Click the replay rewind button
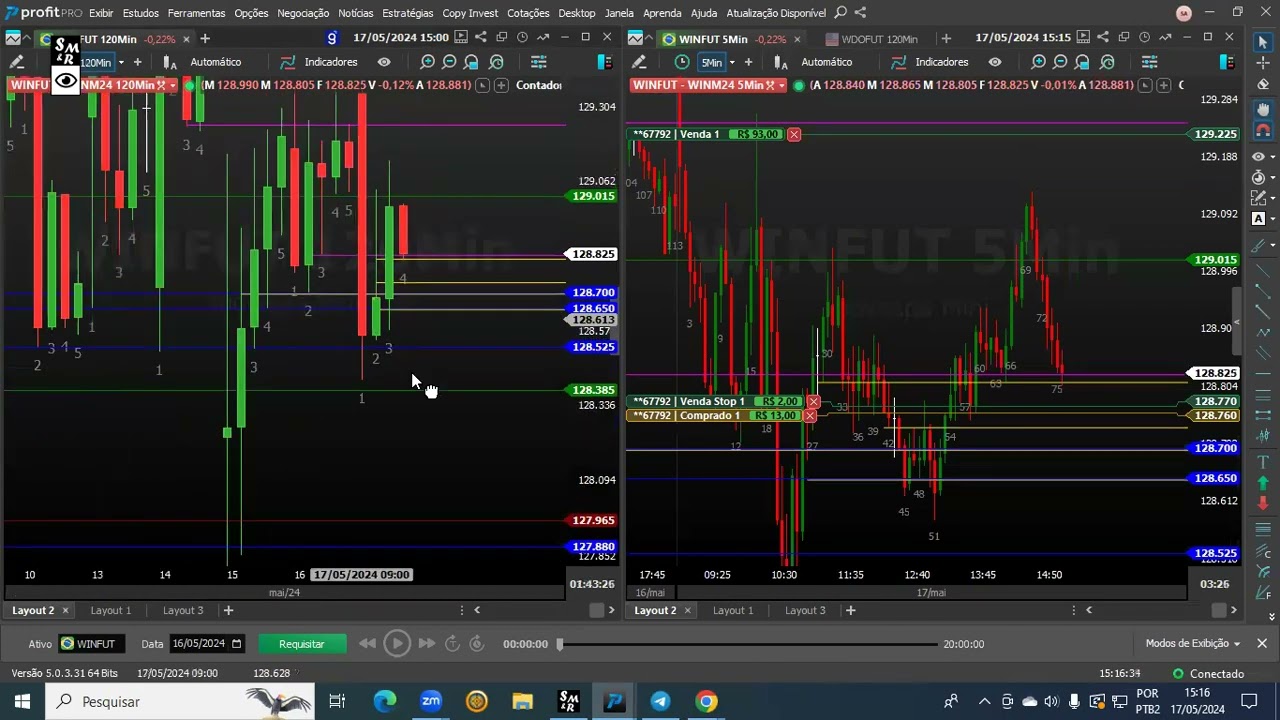Image resolution: width=1280 pixels, height=720 pixels. coord(367,644)
